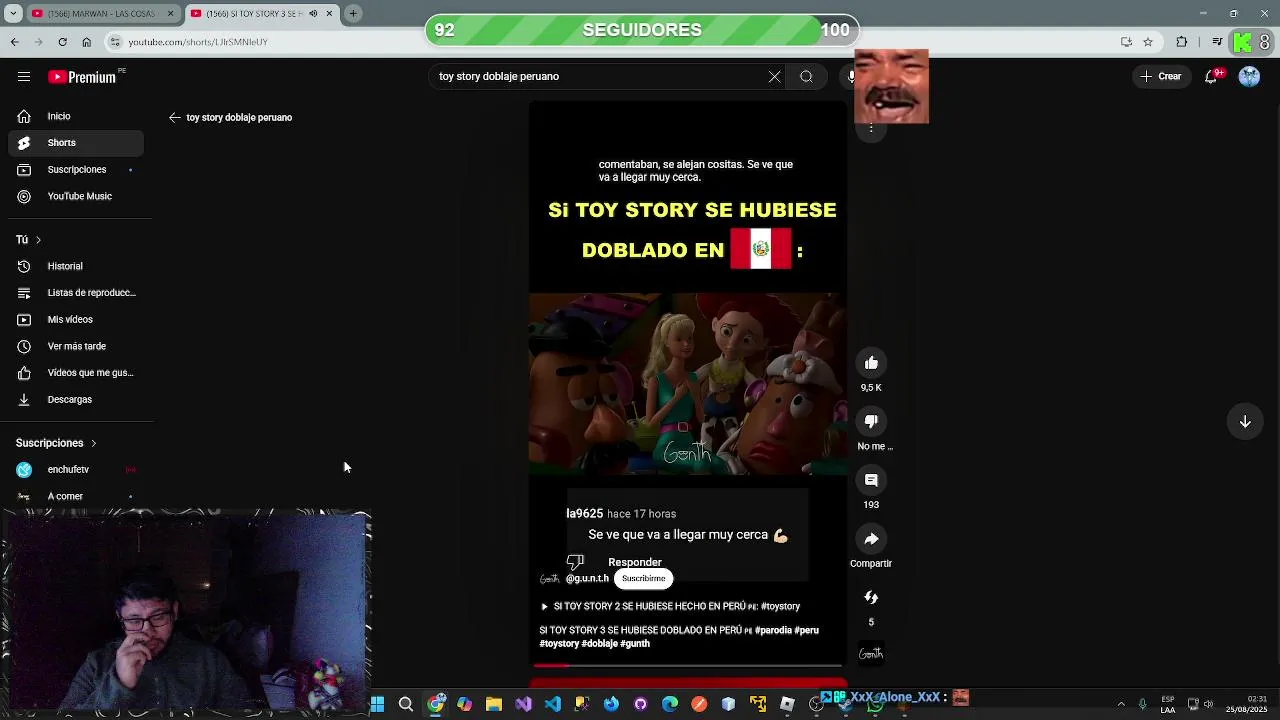
Task: Reload the page
Action: [x=62, y=42]
